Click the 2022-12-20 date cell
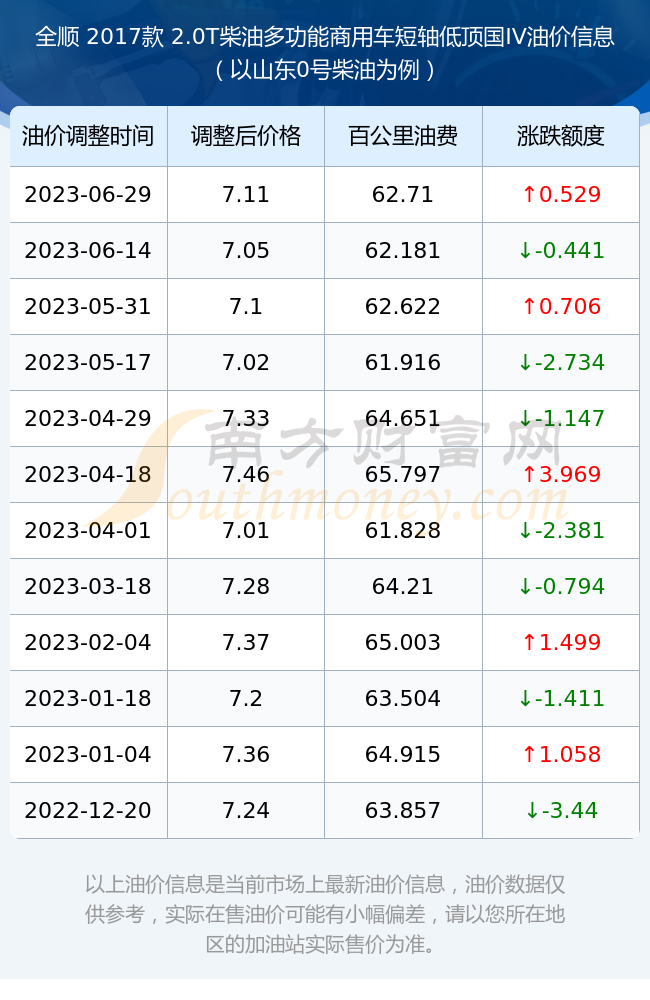This screenshot has width=650, height=1000. 88,811
